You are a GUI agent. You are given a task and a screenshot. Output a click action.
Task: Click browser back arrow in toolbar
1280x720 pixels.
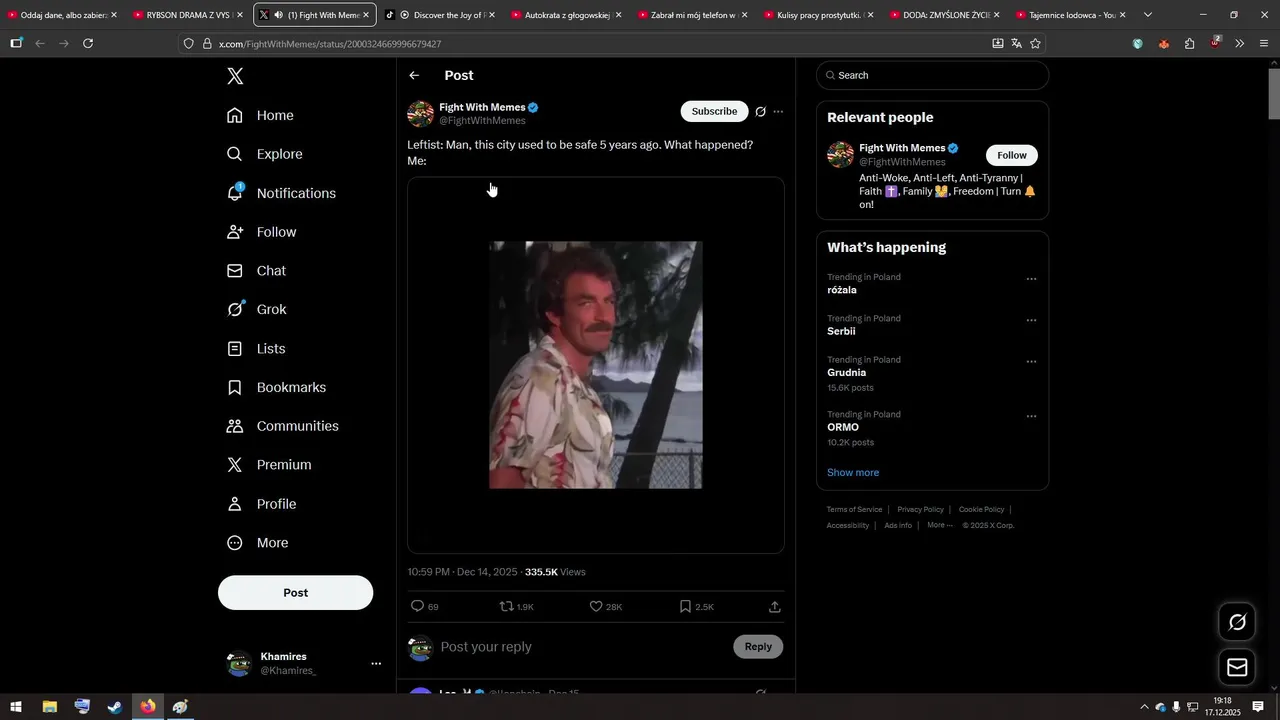coord(40,44)
